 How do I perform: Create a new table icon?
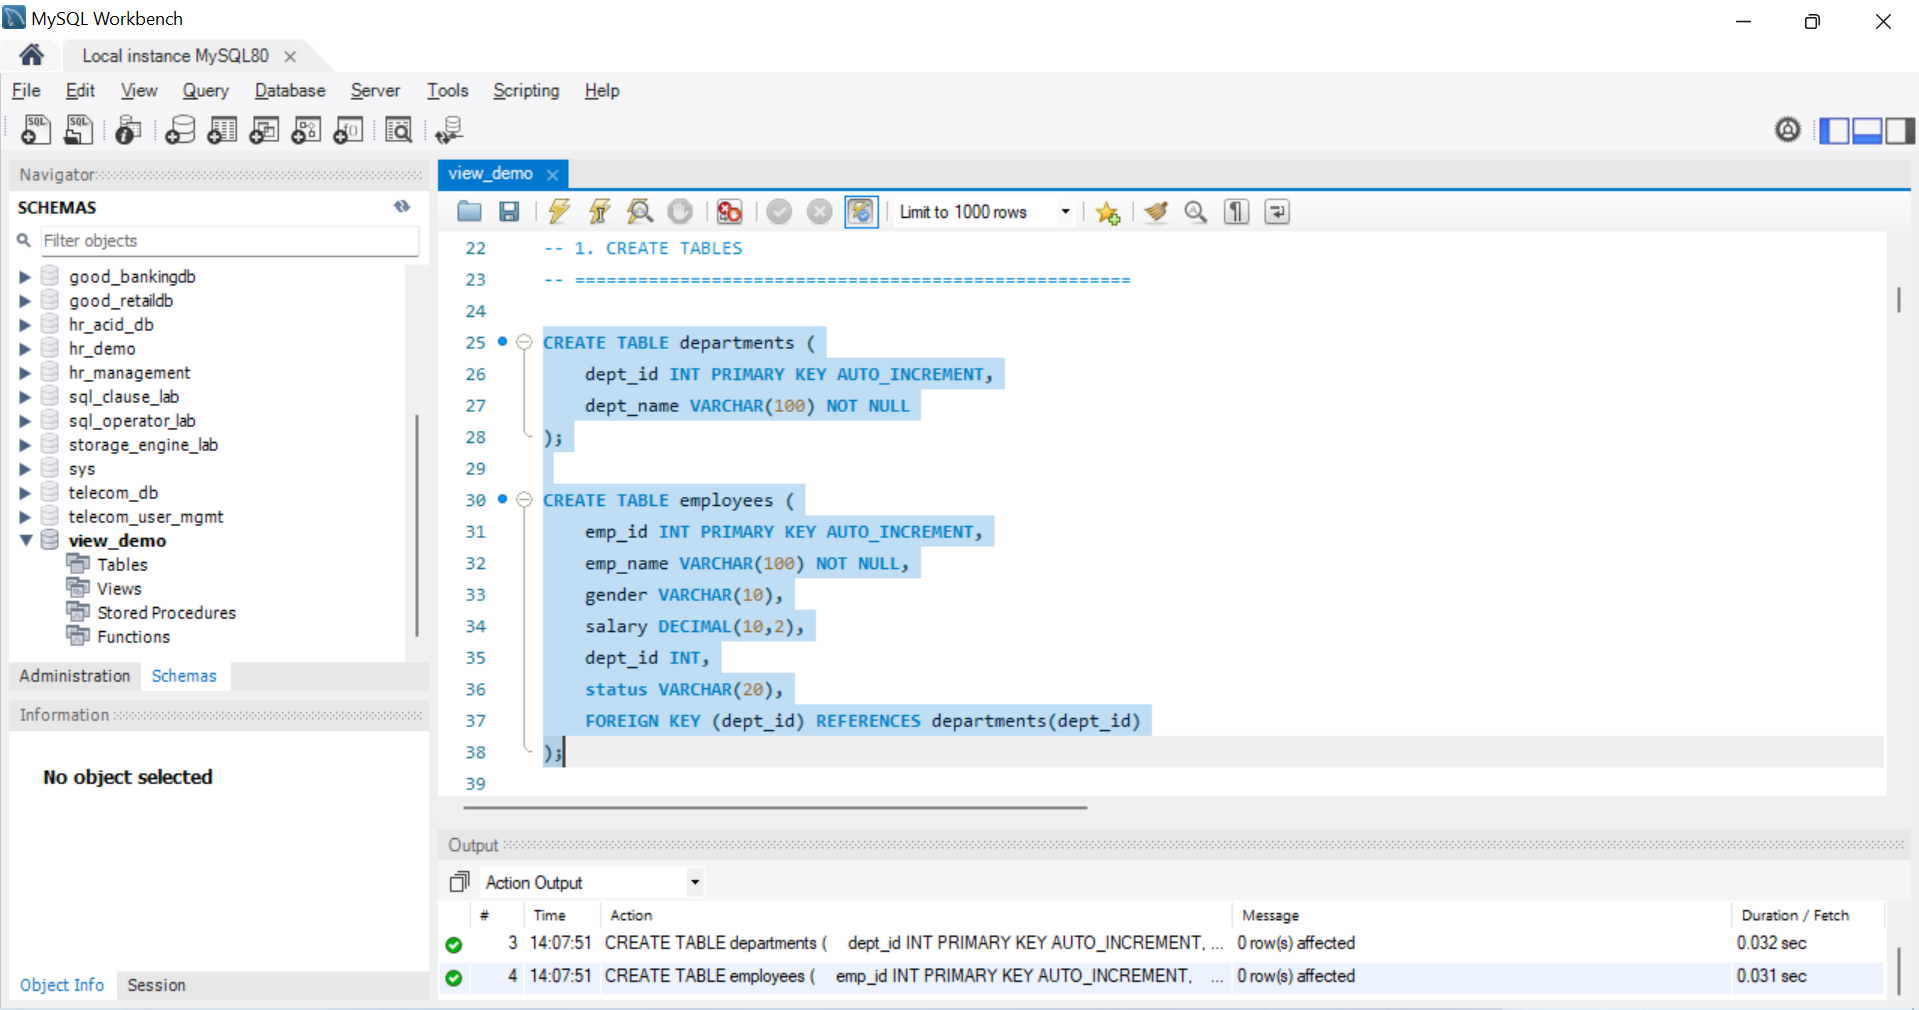click(x=222, y=130)
